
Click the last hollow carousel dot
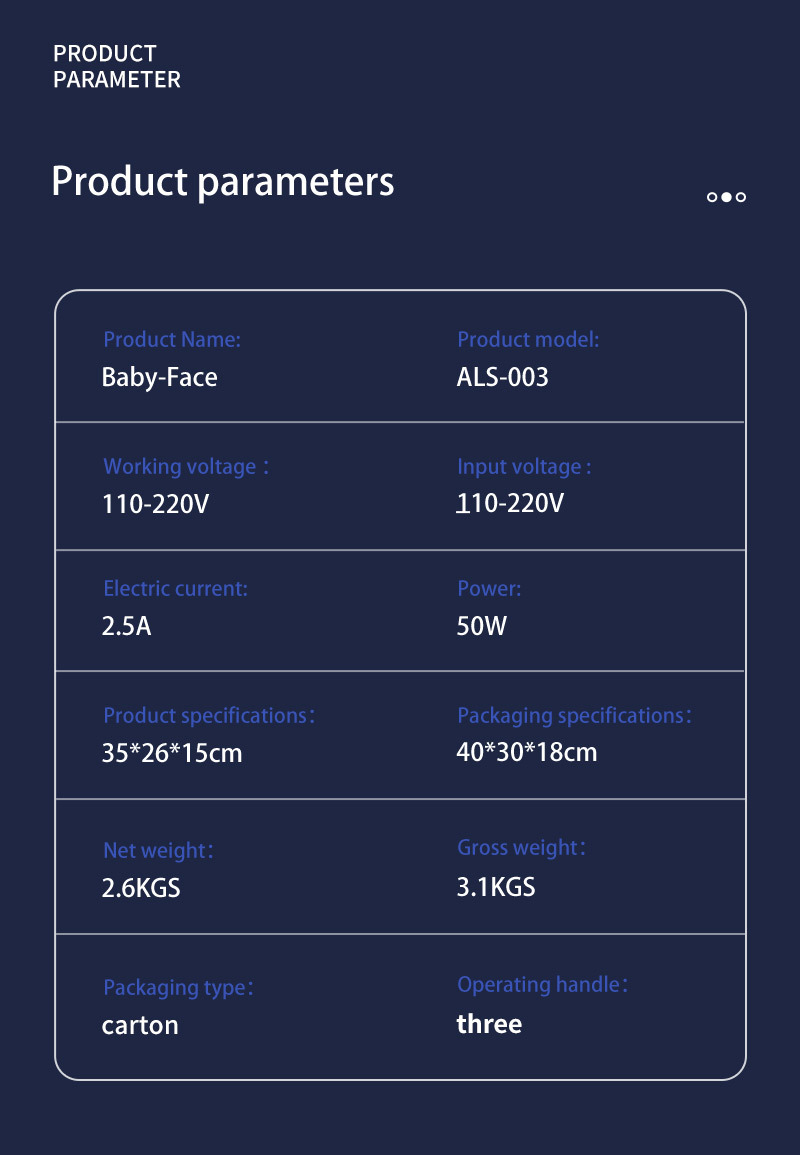741,197
